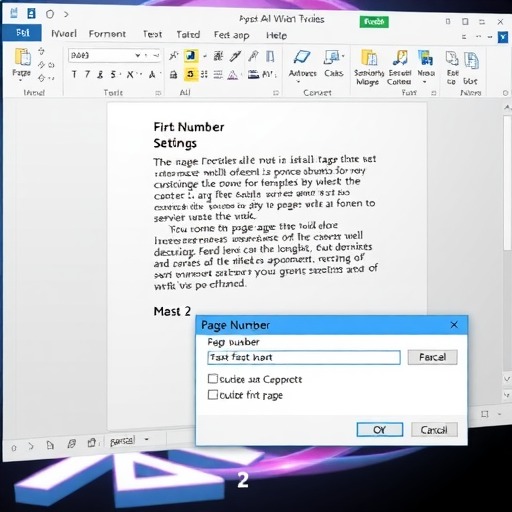Image resolution: width=512 pixels, height=512 pixels.
Task: Click the circle icon in quick access toolbar
Action: click(50, 14)
